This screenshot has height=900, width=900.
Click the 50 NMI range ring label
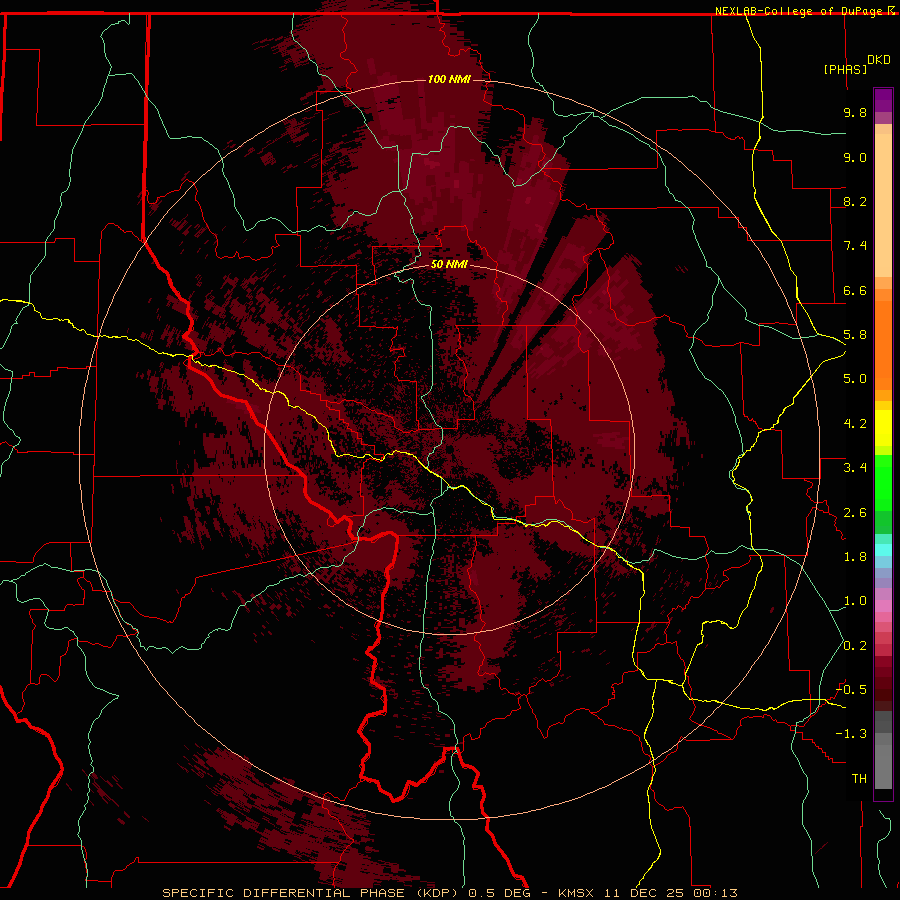tap(449, 264)
